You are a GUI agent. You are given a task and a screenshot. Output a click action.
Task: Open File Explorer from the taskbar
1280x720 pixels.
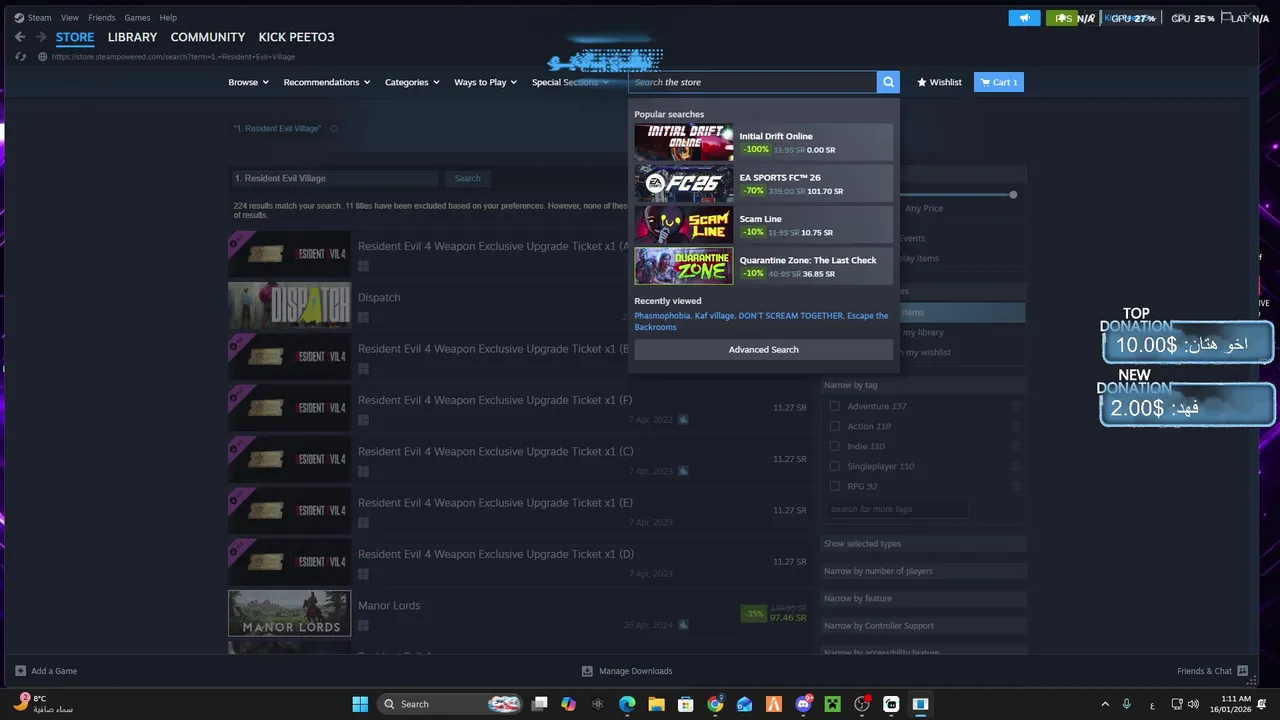(656, 704)
